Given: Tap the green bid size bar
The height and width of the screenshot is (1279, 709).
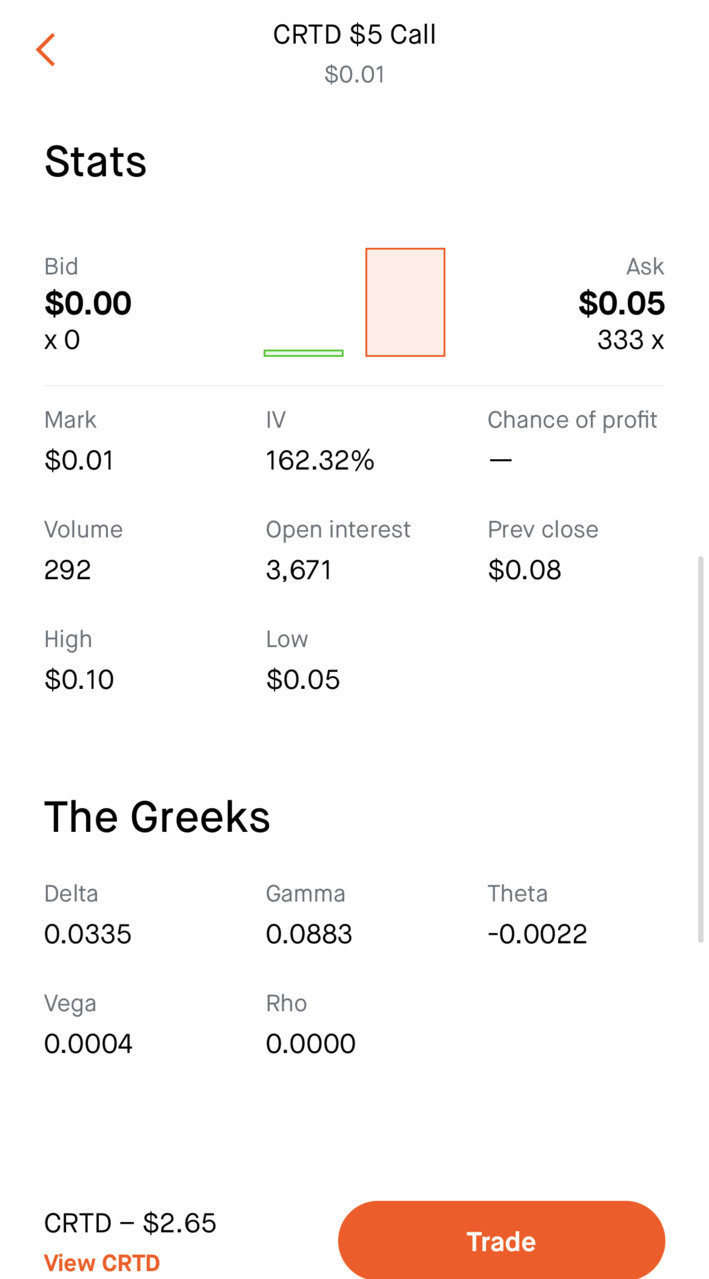Looking at the screenshot, I should click(x=303, y=353).
